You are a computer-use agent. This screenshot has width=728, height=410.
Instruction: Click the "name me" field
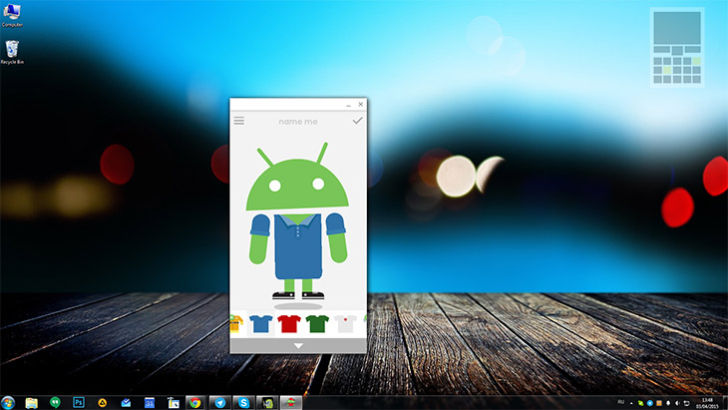click(298, 122)
